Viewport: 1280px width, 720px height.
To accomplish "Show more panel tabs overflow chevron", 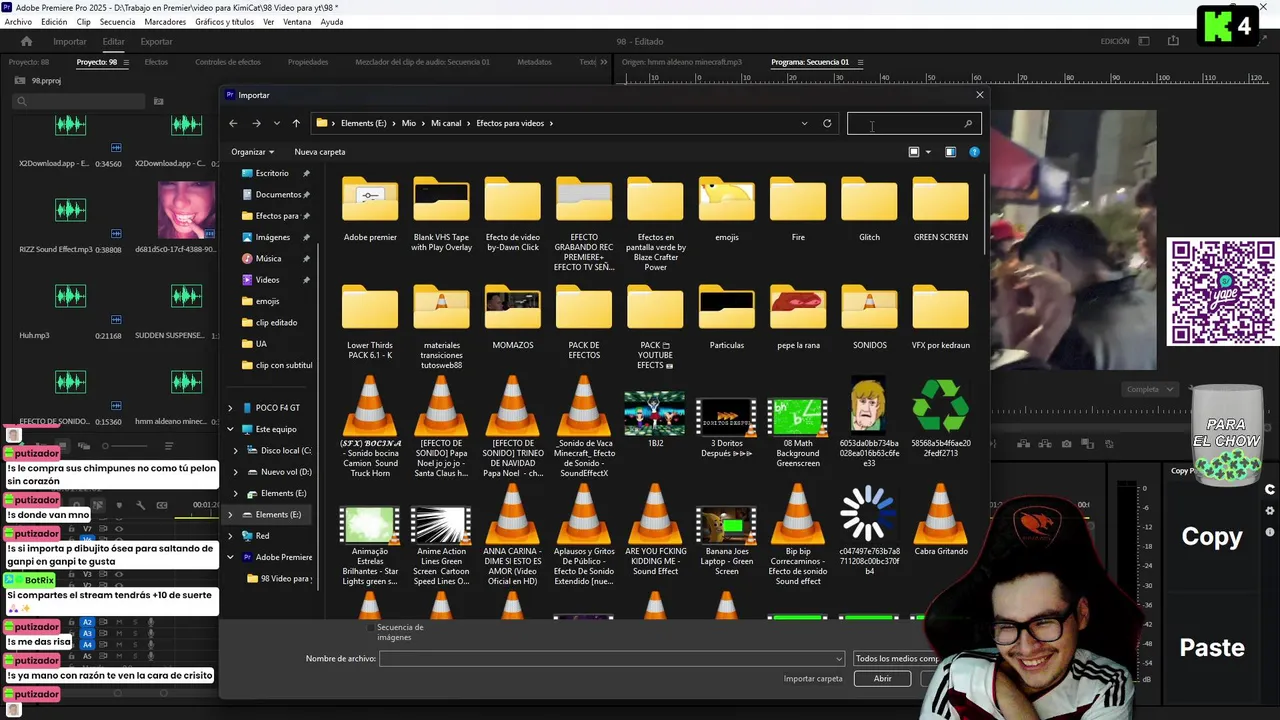I will click(604, 62).
